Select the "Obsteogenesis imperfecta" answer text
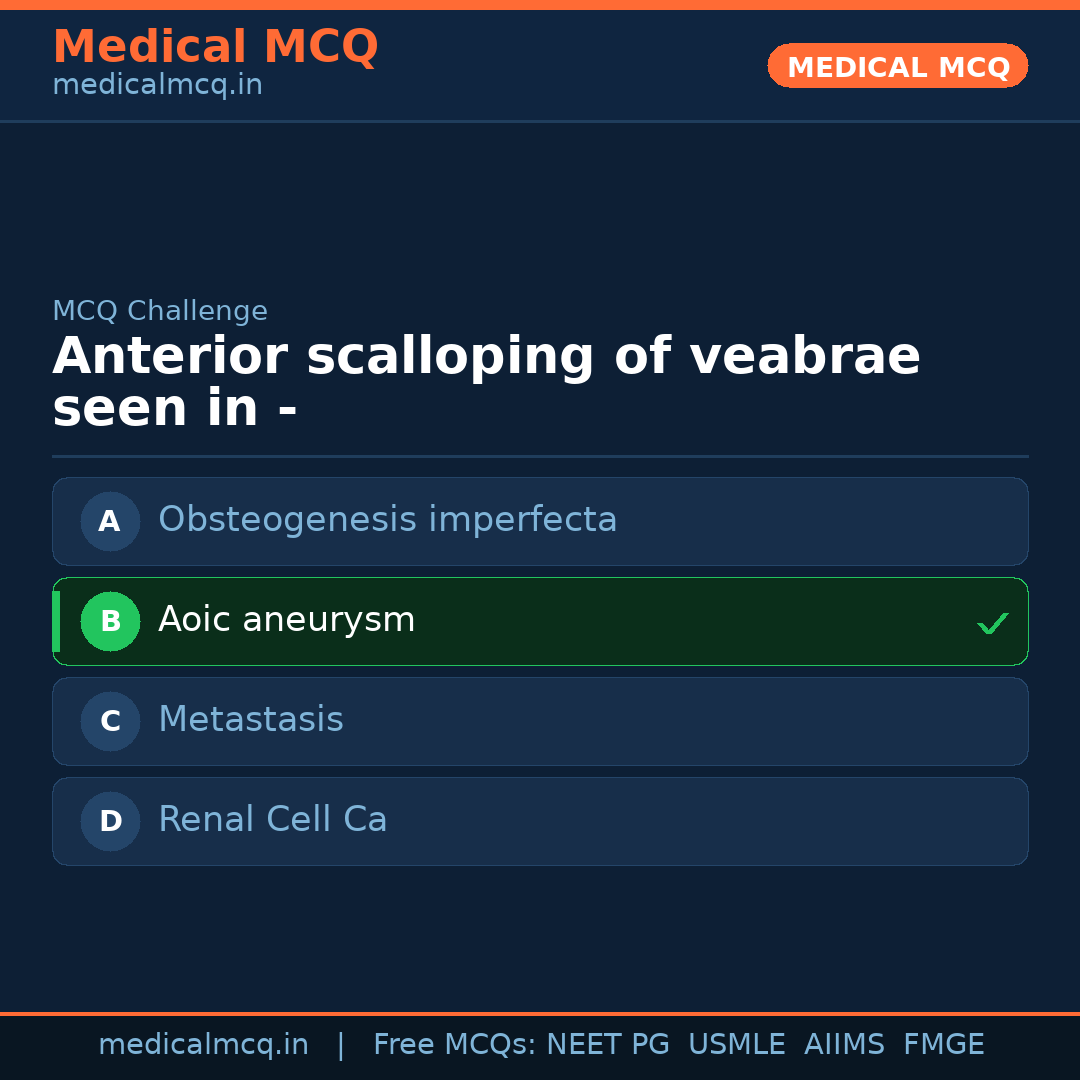 pyautogui.click(x=387, y=520)
